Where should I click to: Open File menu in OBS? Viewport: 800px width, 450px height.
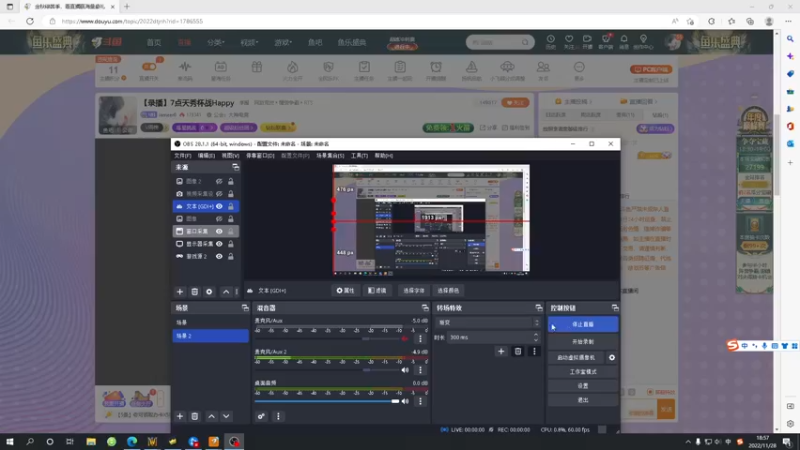pos(183,156)
